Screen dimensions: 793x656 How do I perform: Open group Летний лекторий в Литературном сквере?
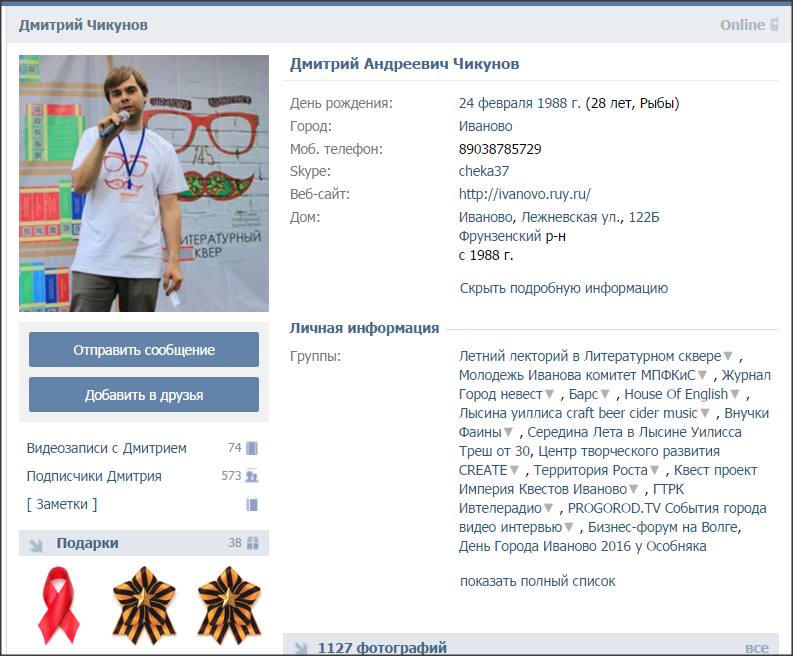[590, 356]
